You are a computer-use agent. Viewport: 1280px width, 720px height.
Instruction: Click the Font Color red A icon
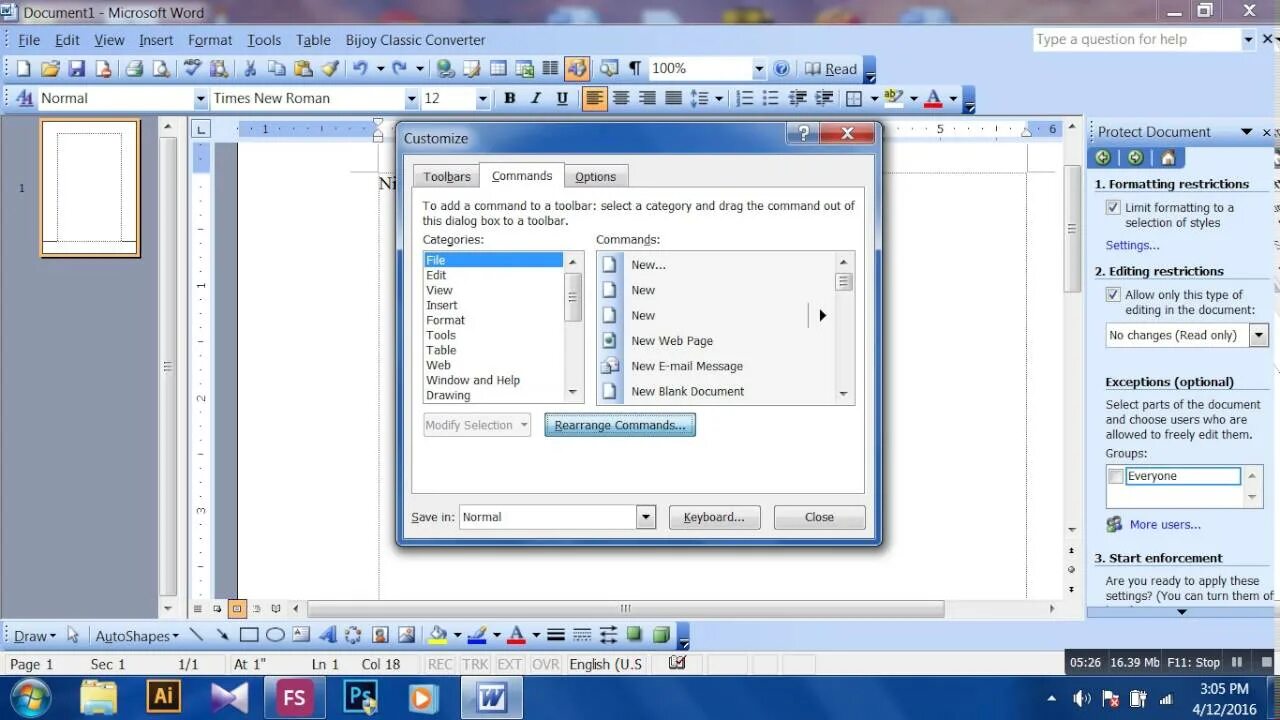(933, 98)
